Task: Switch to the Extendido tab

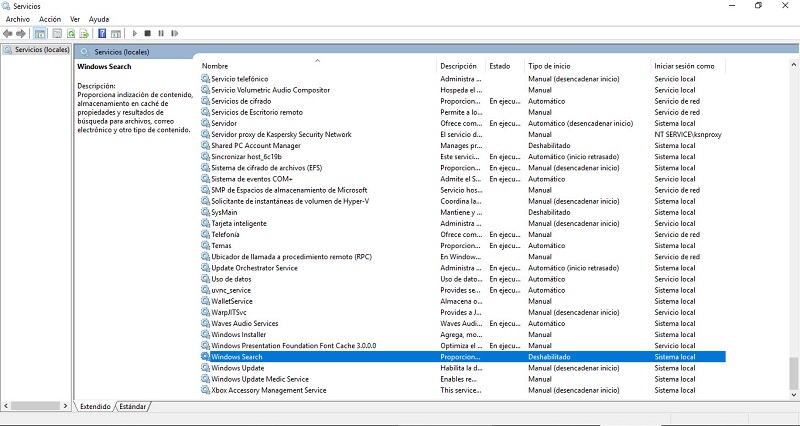Action: pyautogui.click(x=95, y=407)
